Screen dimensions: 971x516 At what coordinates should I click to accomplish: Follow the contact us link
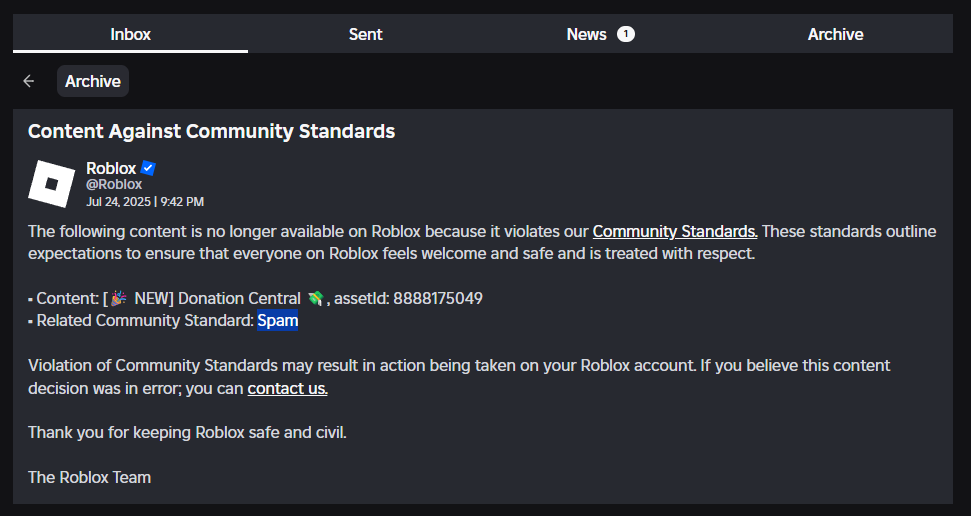(x=288, y=388)
